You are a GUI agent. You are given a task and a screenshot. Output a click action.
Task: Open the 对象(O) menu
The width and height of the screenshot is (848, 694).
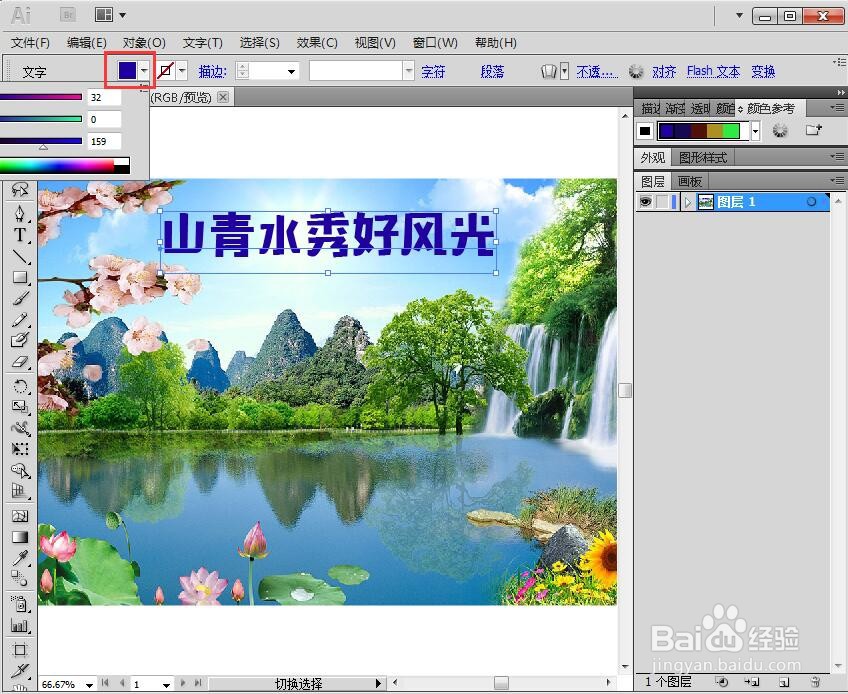point(144,43)
